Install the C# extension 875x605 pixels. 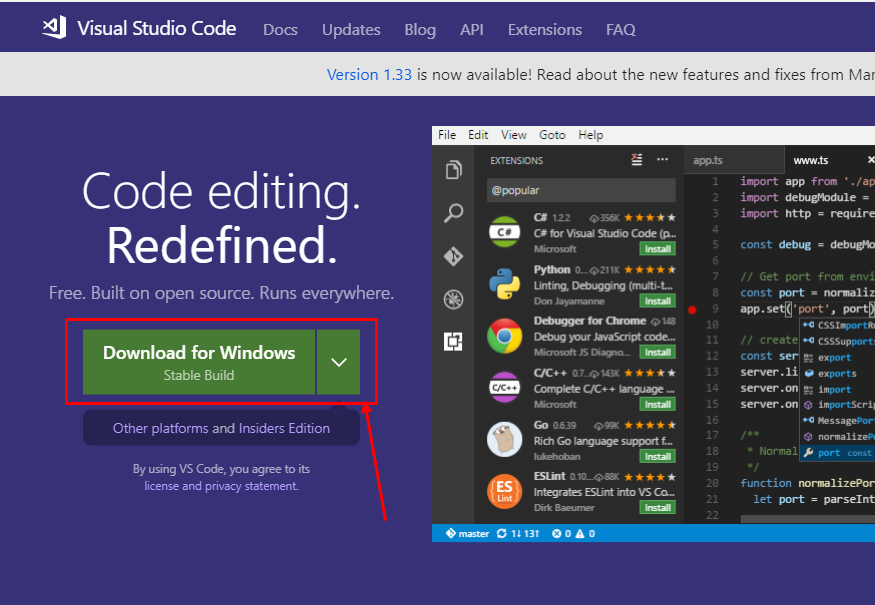(x=657, y=249)
